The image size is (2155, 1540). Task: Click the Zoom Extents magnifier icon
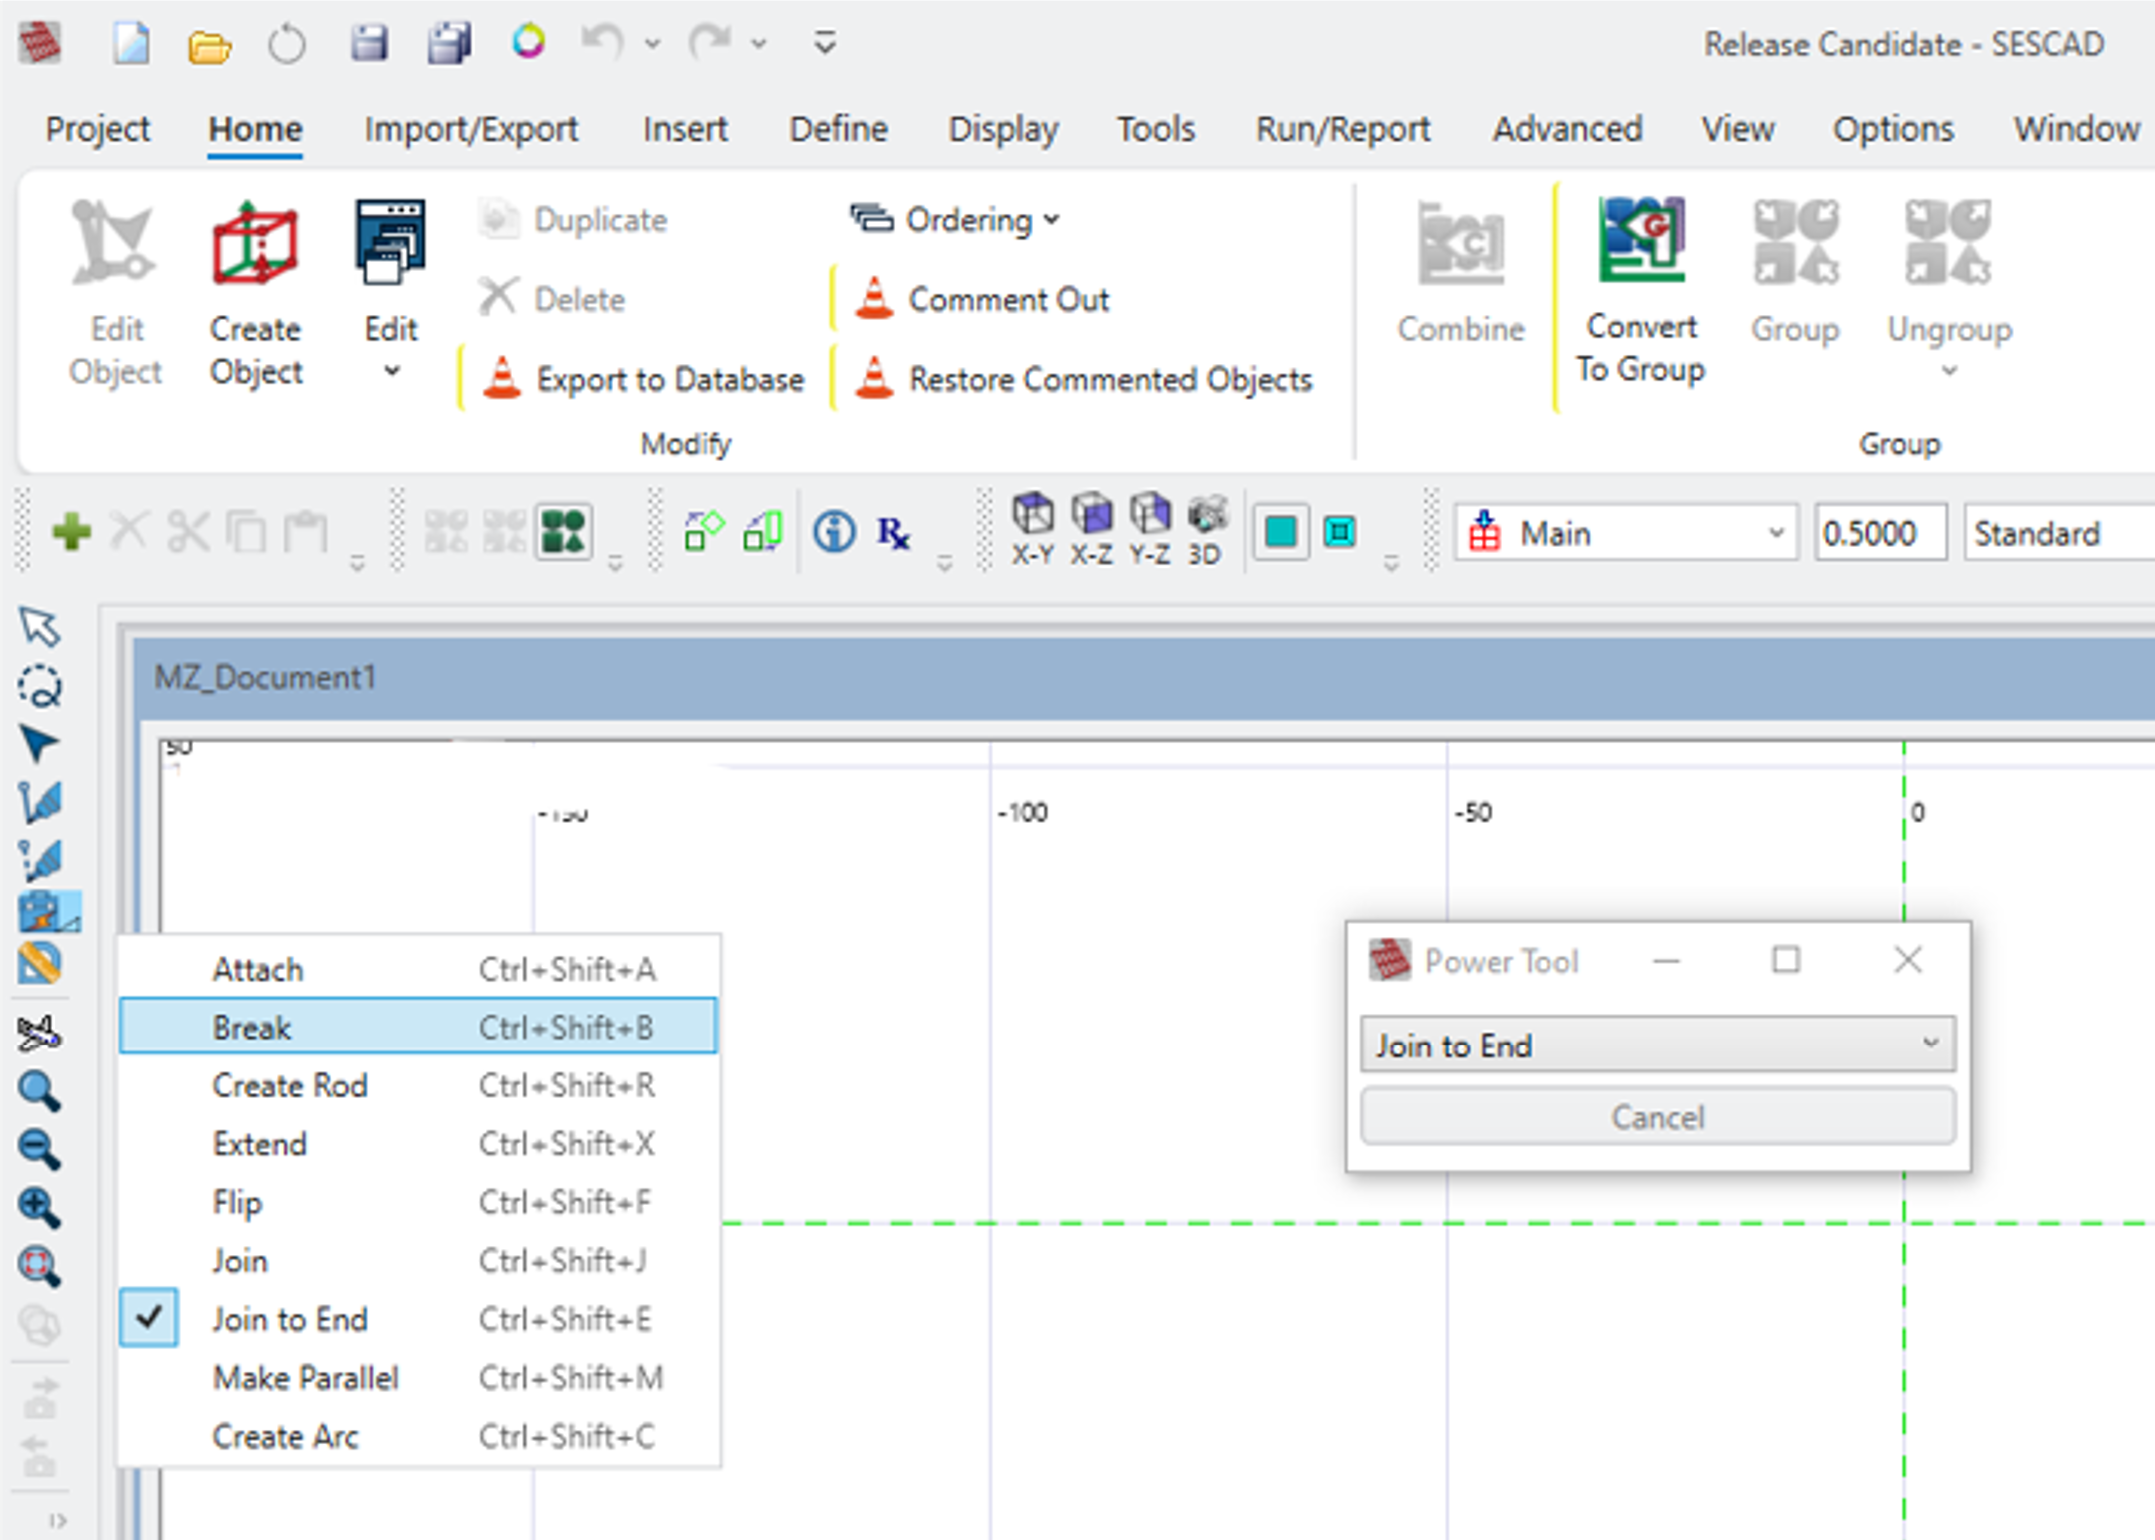coord(39,1265)
